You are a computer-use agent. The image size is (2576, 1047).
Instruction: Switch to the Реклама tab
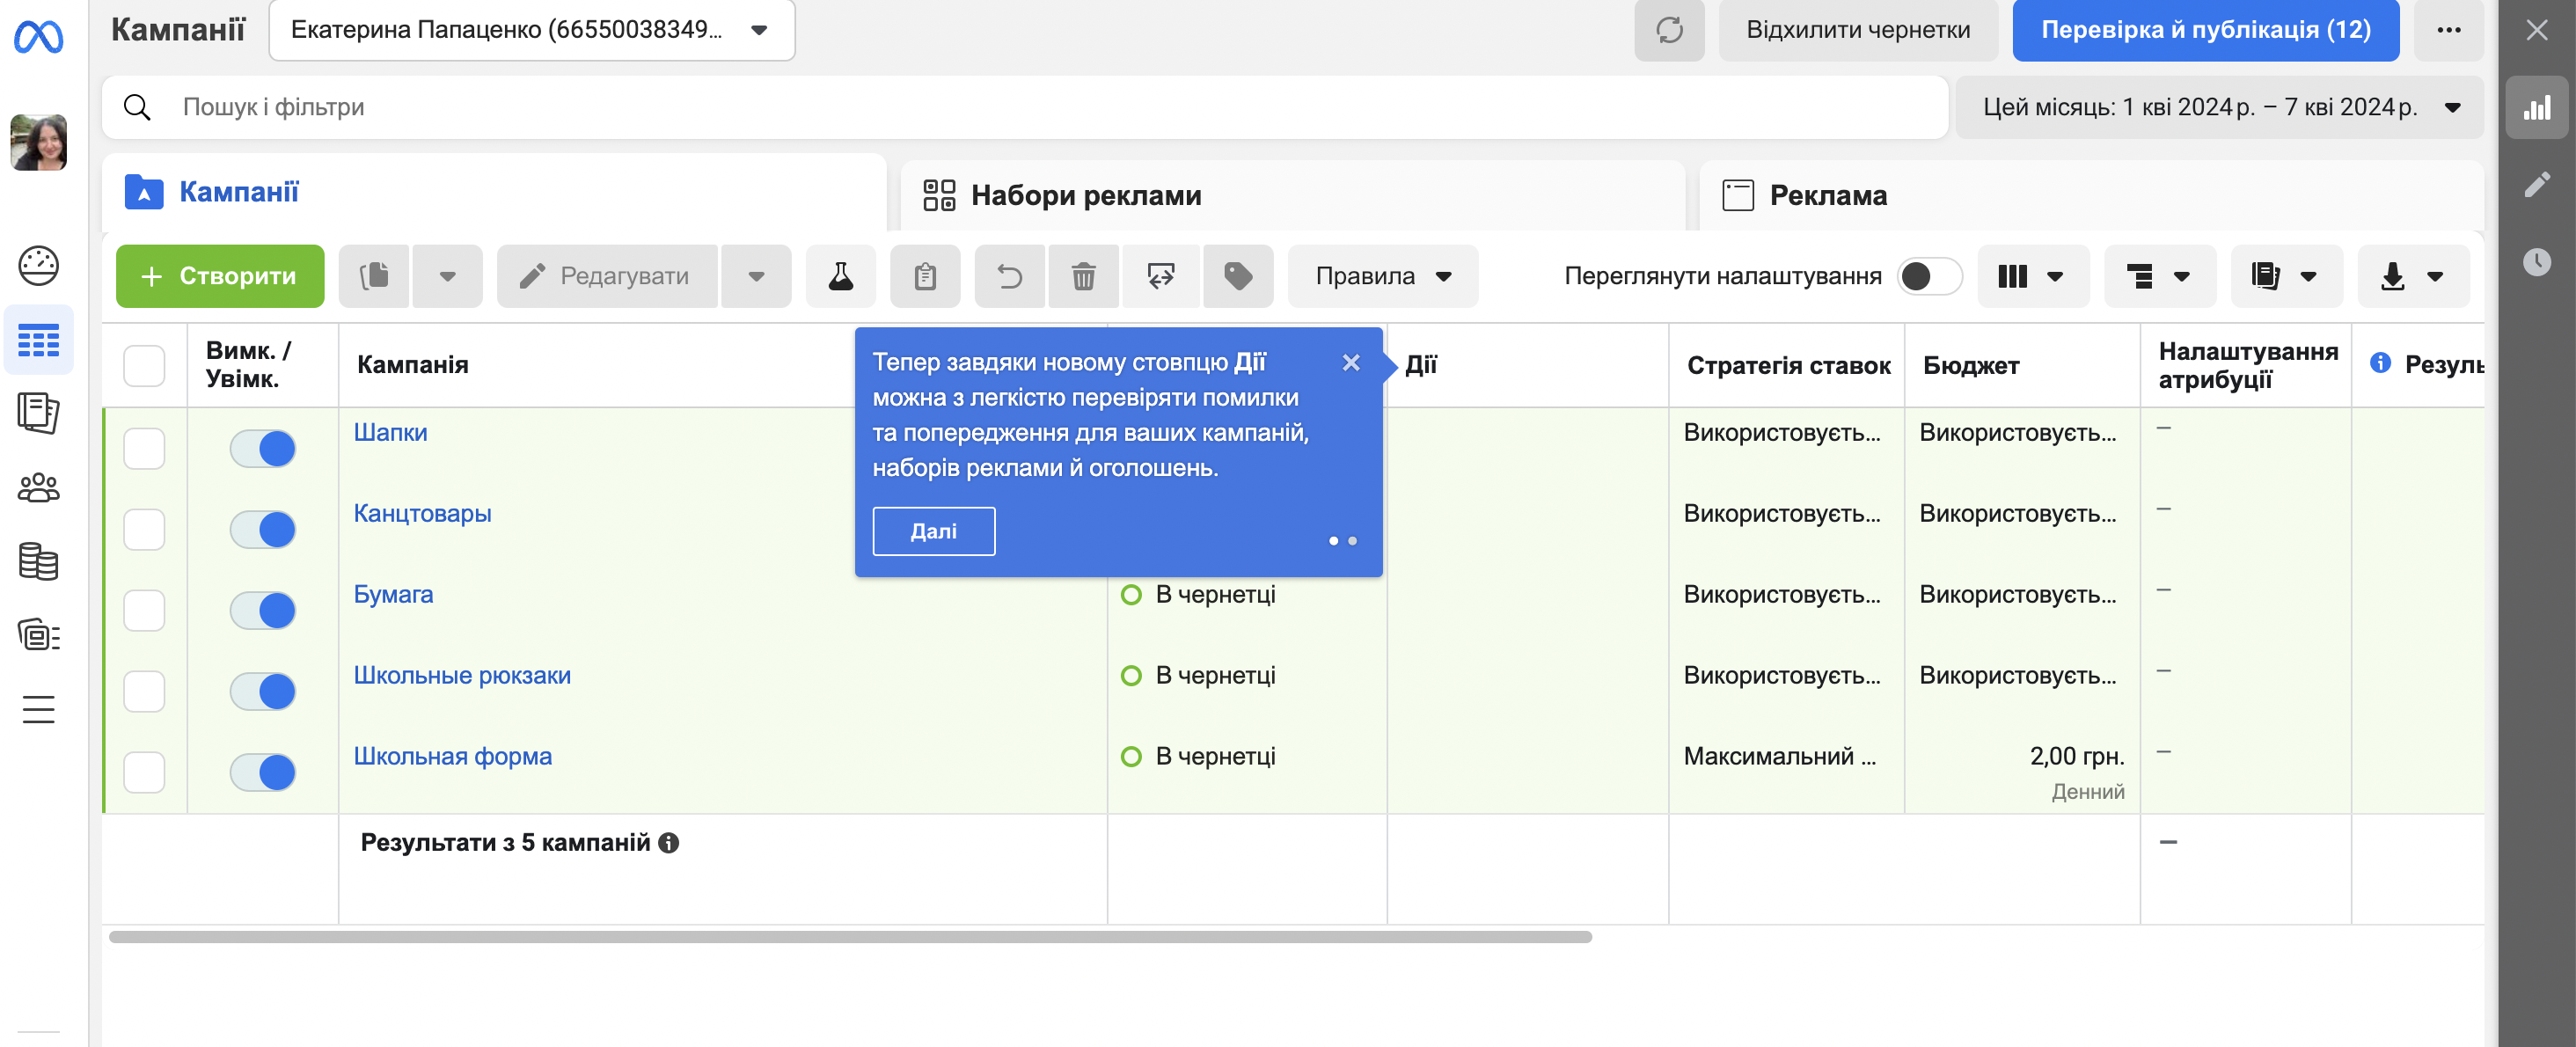click(2091, 196)
